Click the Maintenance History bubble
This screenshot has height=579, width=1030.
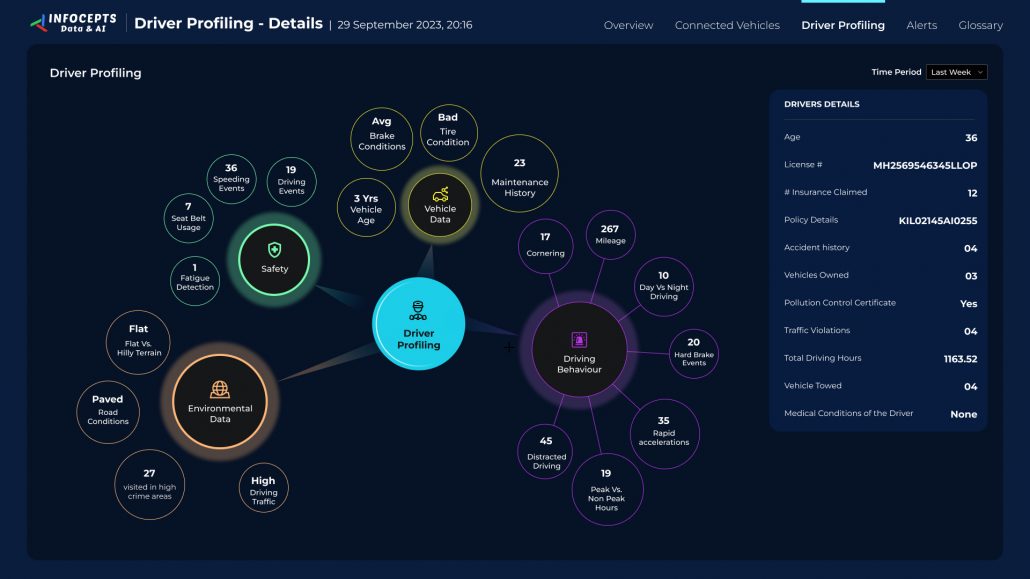coord(519,174)
